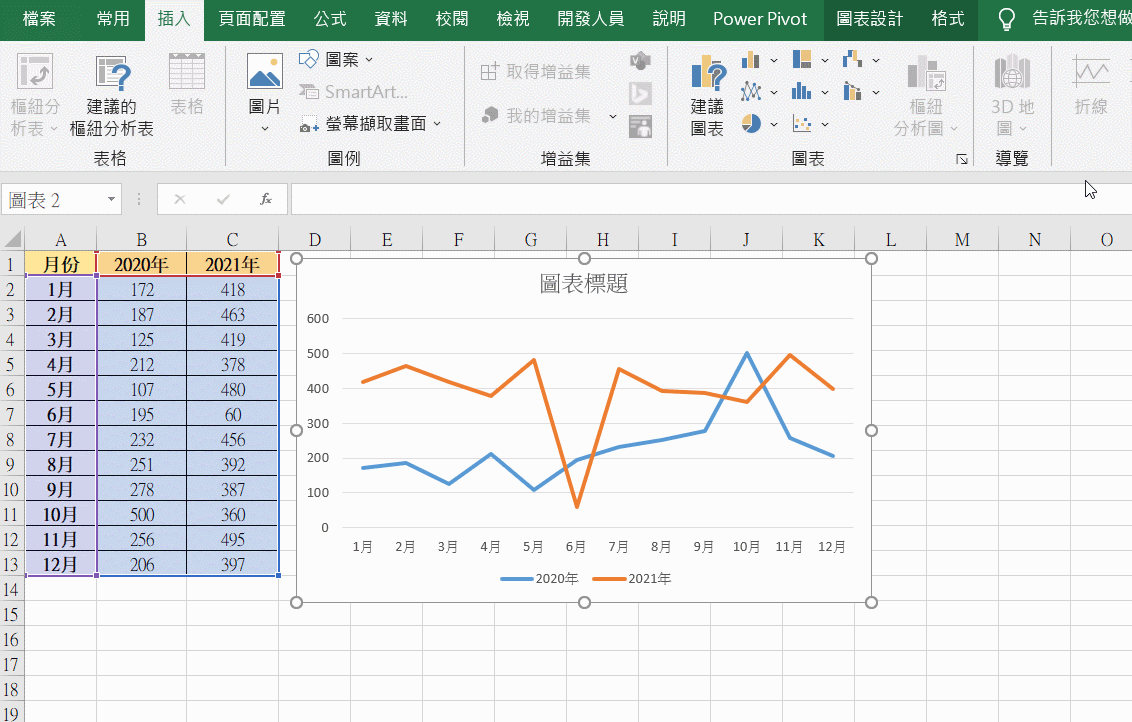Screen dimensions: 1132x722
Task: Click the 600 value axis label
Action: click(x=318, y=318)
